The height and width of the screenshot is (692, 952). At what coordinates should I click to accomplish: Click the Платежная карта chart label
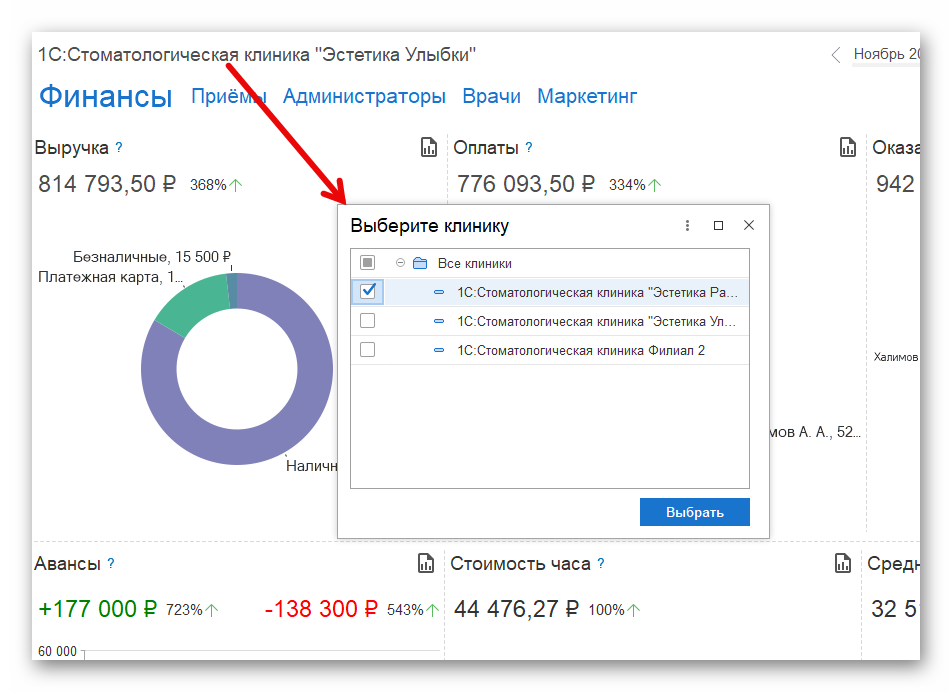tap(110, 277)
